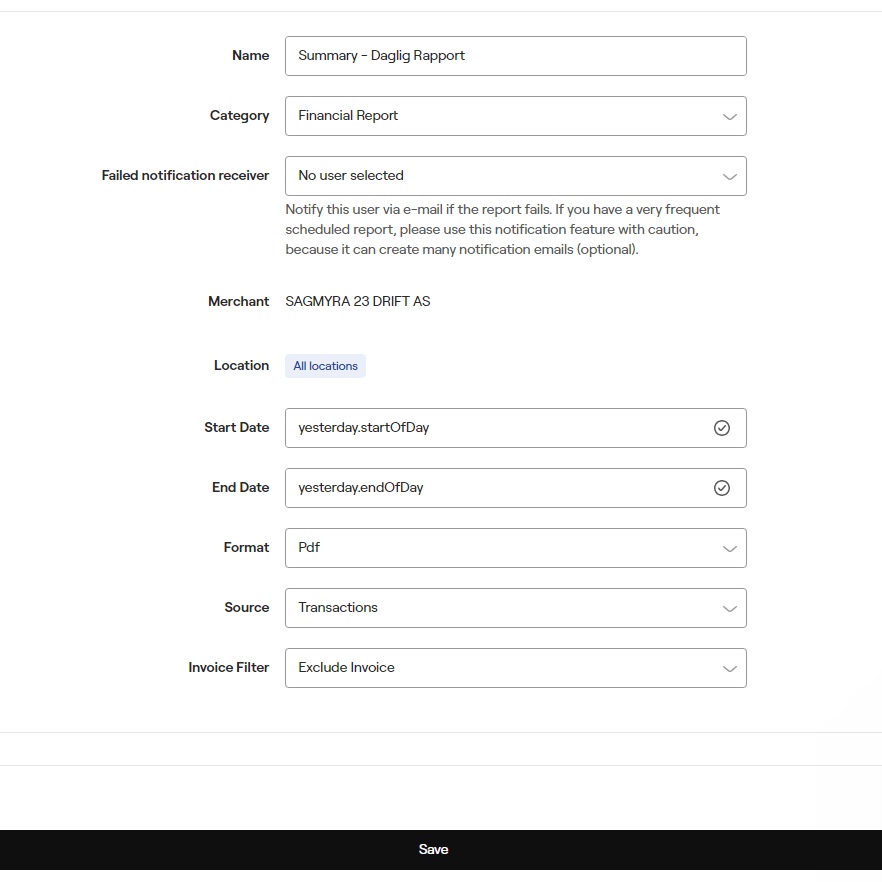The image size is (882, 882).
Task: Click into the yesterday.startOfDay text field
Action: [495, 428]
